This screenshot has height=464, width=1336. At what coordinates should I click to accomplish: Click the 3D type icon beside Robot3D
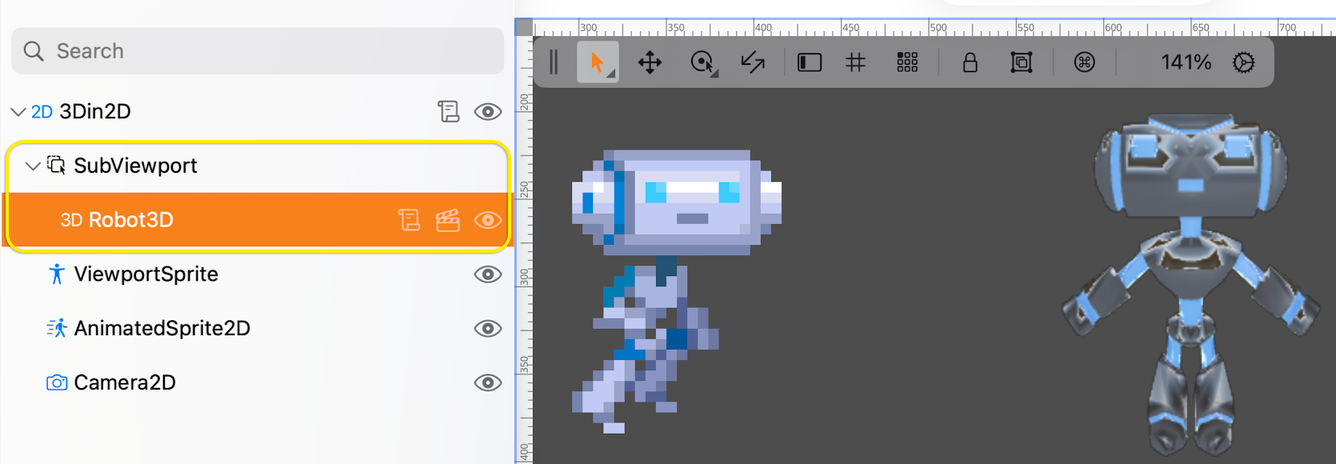71,220
